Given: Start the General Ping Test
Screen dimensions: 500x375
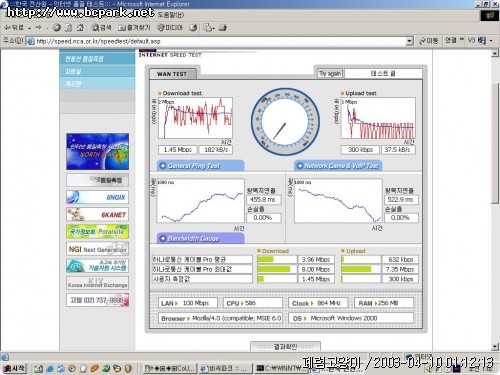Looking at the screenshot, I should 200,166.
